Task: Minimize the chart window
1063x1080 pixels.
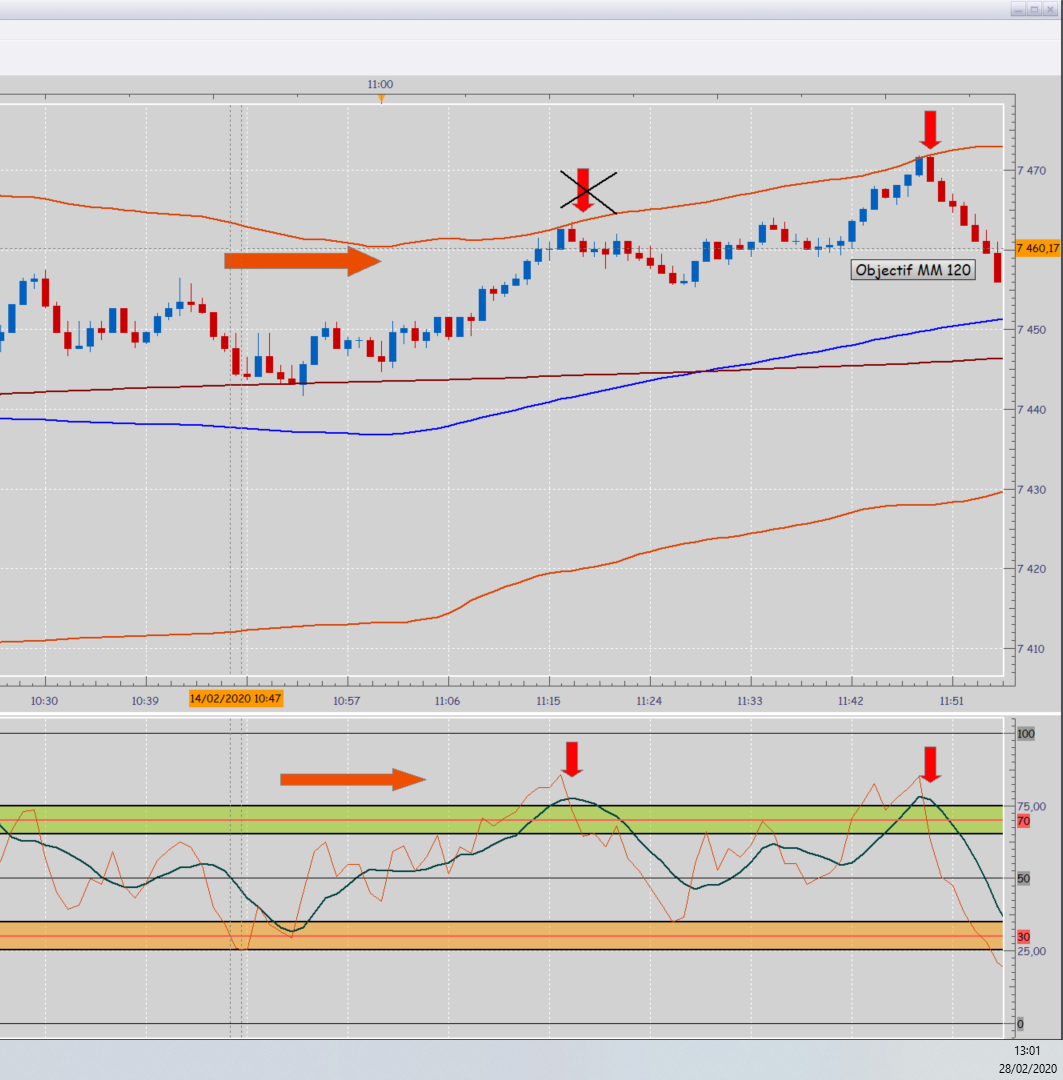Action: click(1019, 9)
